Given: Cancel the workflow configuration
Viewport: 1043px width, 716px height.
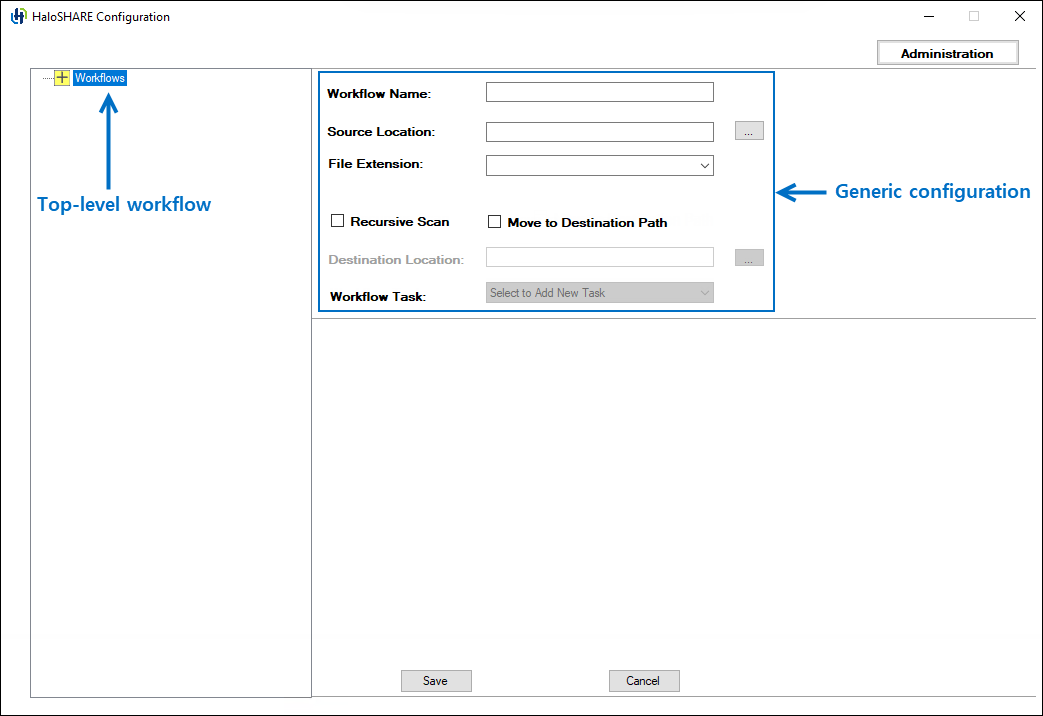Looking at the screenshot, I should [x=644, y=680].
